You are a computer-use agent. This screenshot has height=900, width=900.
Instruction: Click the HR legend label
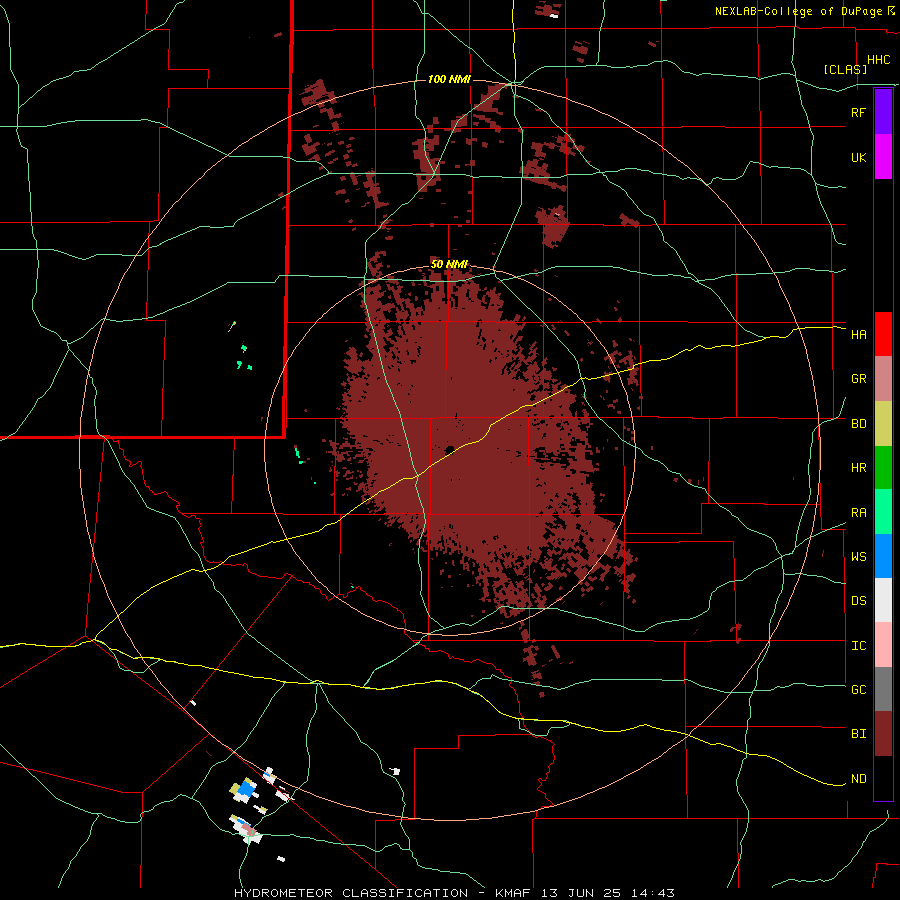tap(858, 468)
